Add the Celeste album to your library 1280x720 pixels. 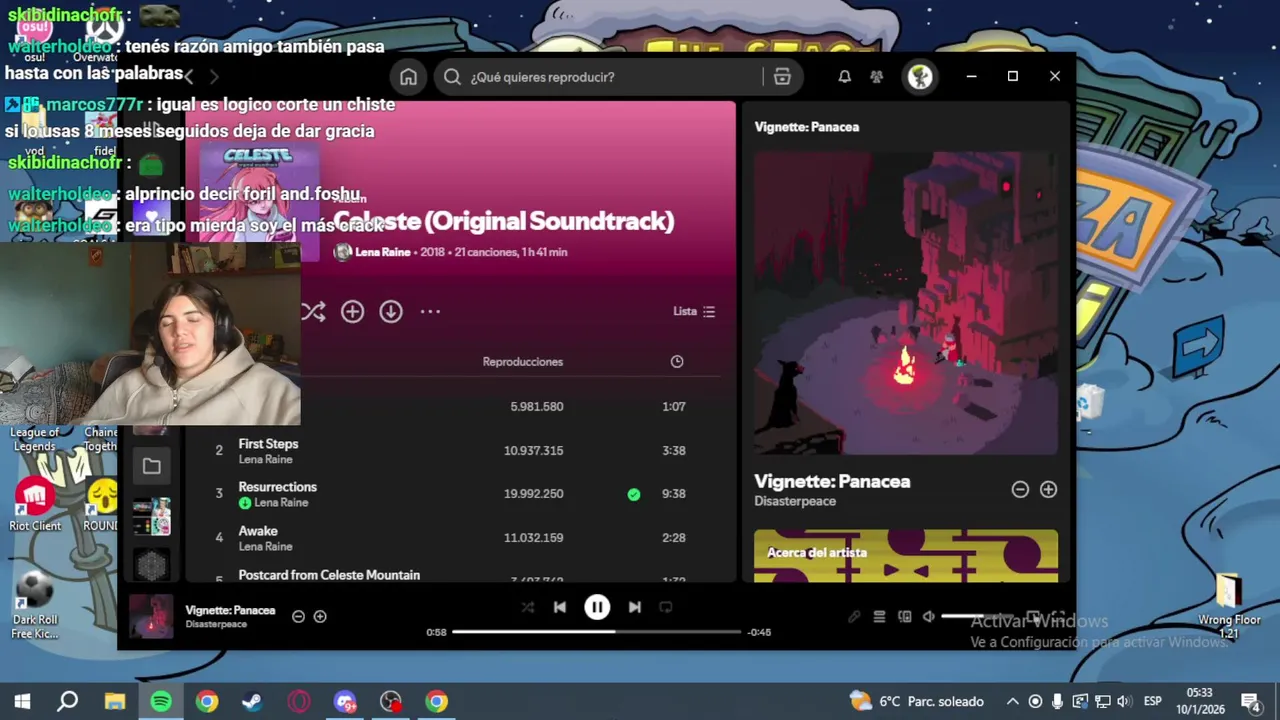(352, 312)
